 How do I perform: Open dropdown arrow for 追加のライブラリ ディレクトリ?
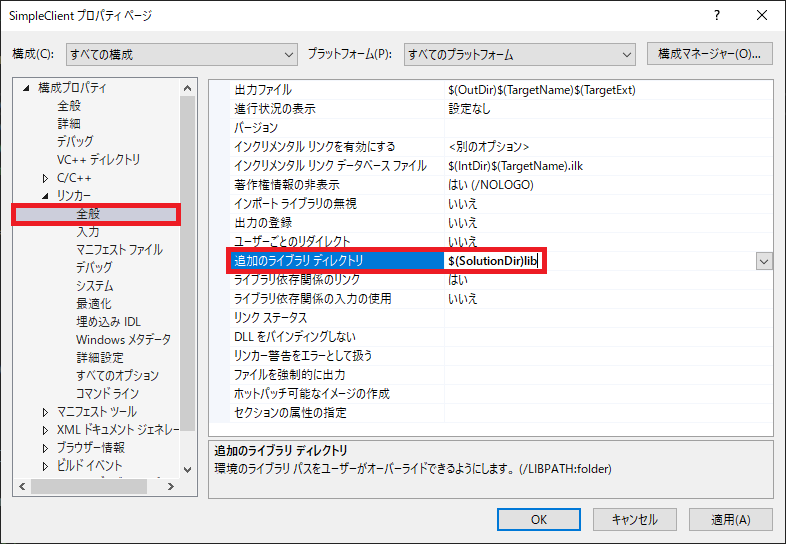click(764, 261)
